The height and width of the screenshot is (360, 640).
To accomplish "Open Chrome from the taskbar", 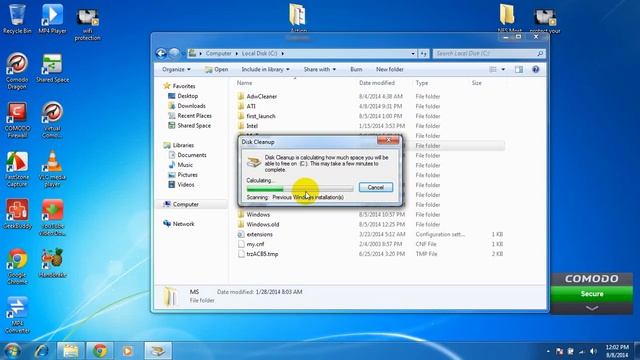I will pos(99,351).
